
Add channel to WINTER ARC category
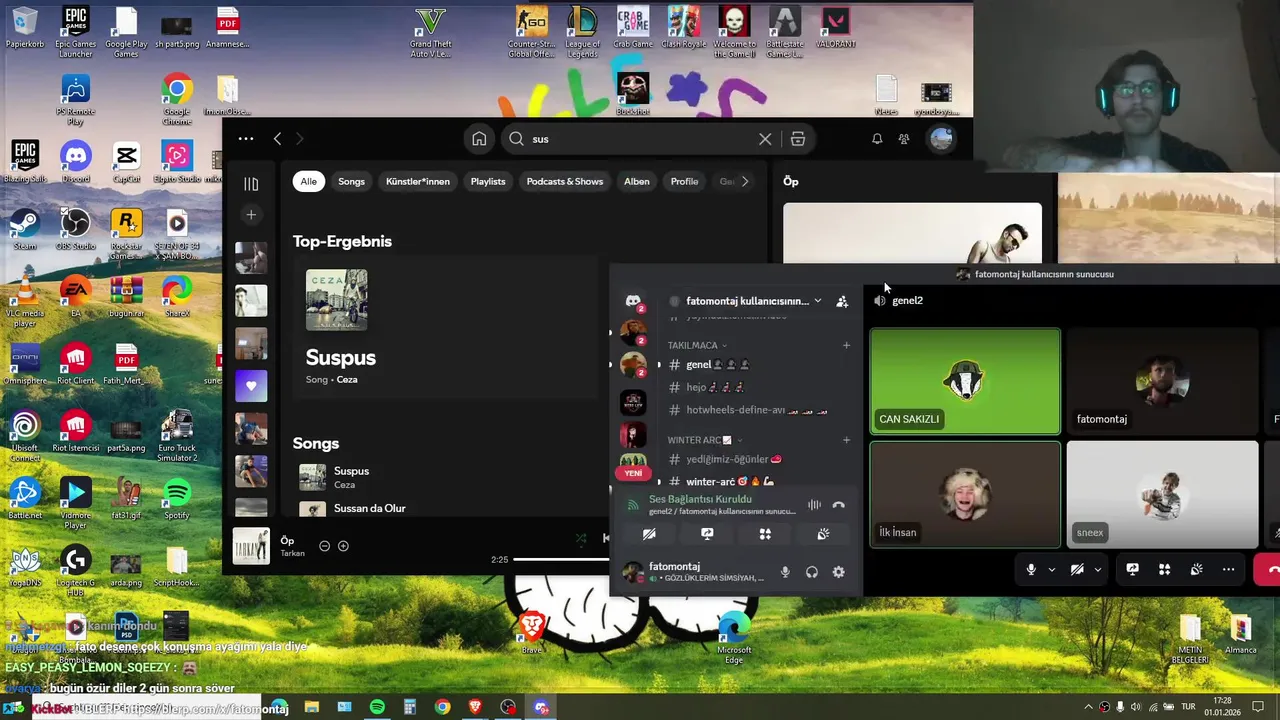click(x=846, y=440)
